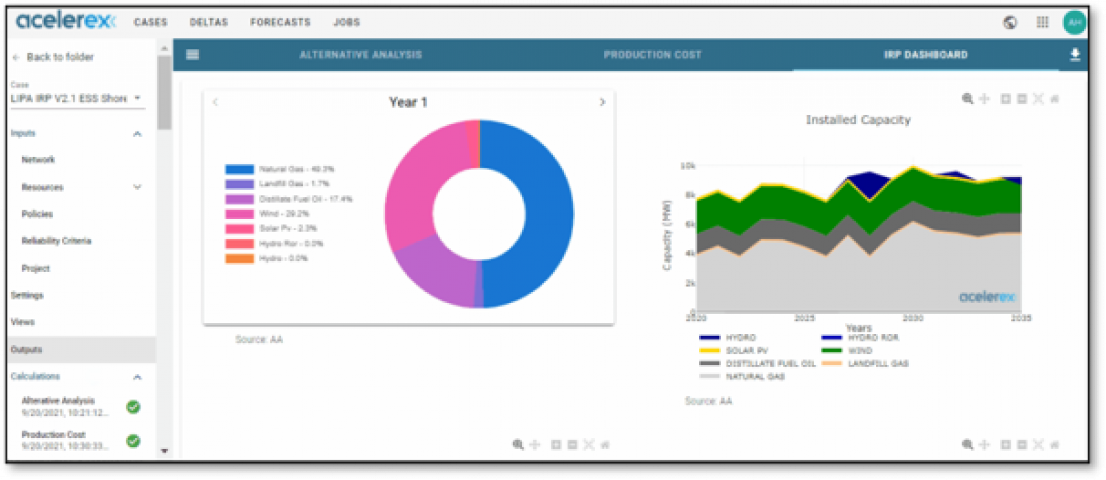Click autoscale icon above Installed Capacity chart
1106x480 pixels.
1038,99
